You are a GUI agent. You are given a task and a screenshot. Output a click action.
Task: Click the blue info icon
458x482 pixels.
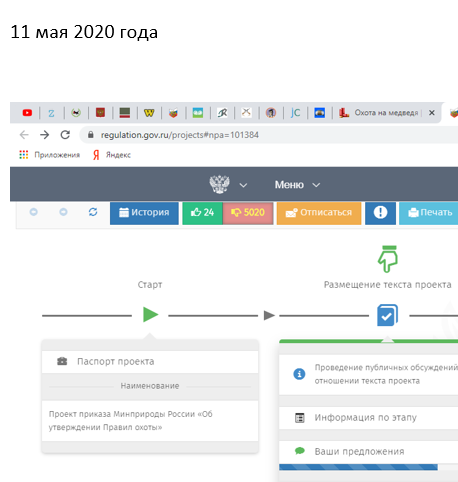(299, 374)
